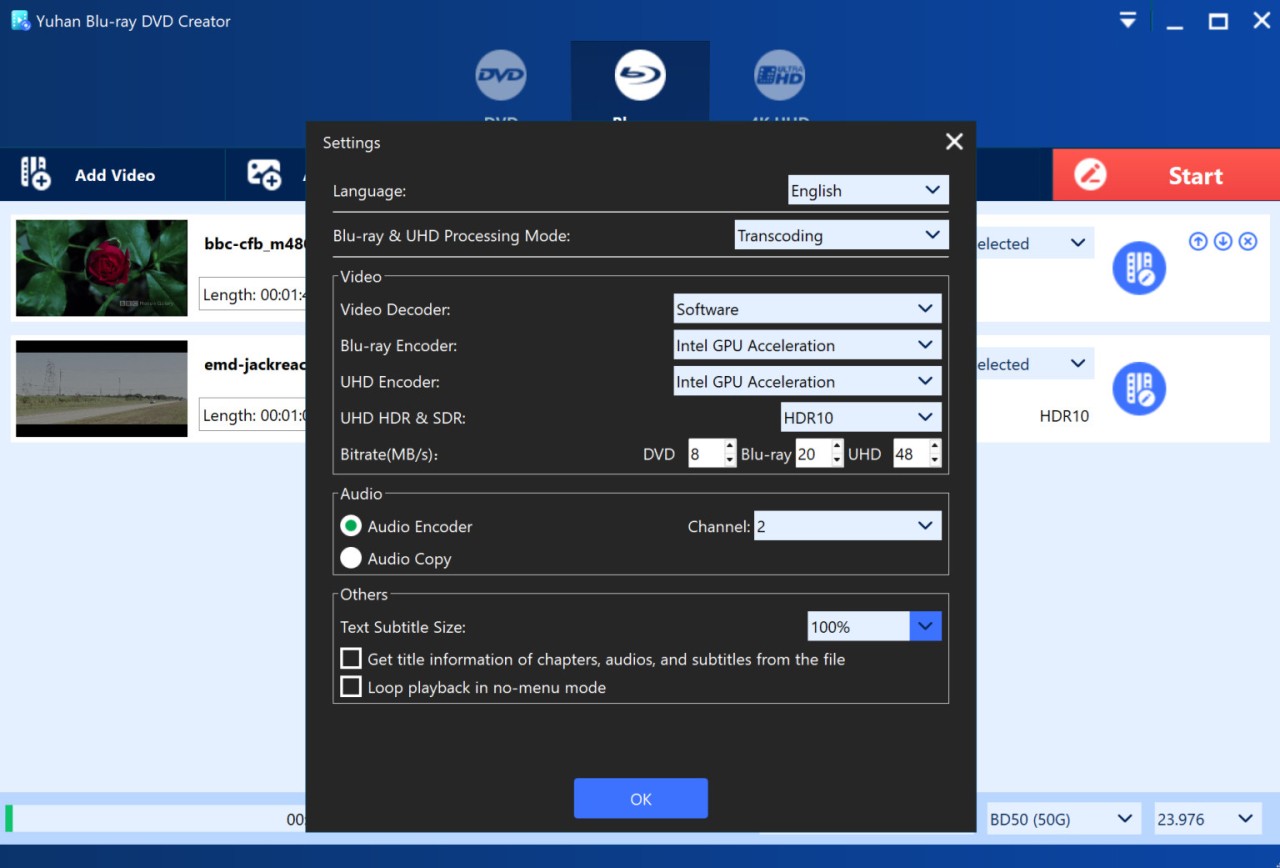Switch to the 4K UHD disc icon

pyautogui.click(x=779, y=75)
